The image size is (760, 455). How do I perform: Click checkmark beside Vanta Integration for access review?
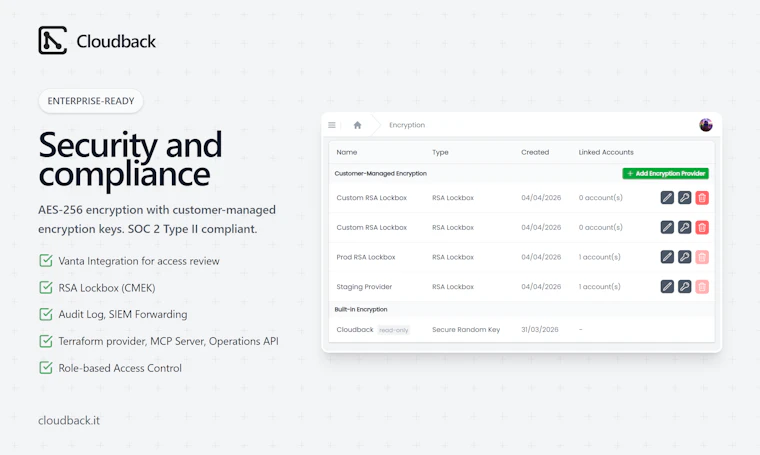click(x=46, y=261)
